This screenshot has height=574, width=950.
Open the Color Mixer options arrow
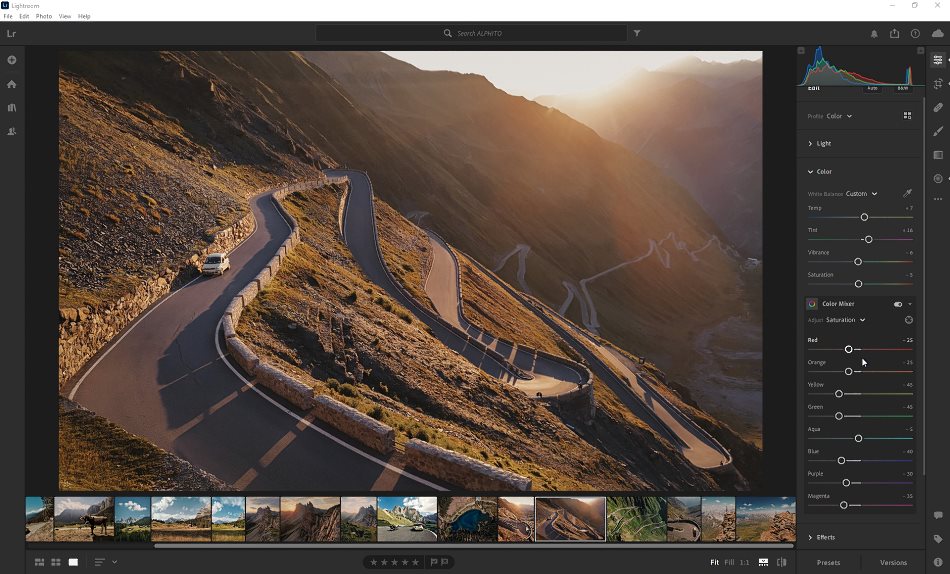click(x=909, y=304)
